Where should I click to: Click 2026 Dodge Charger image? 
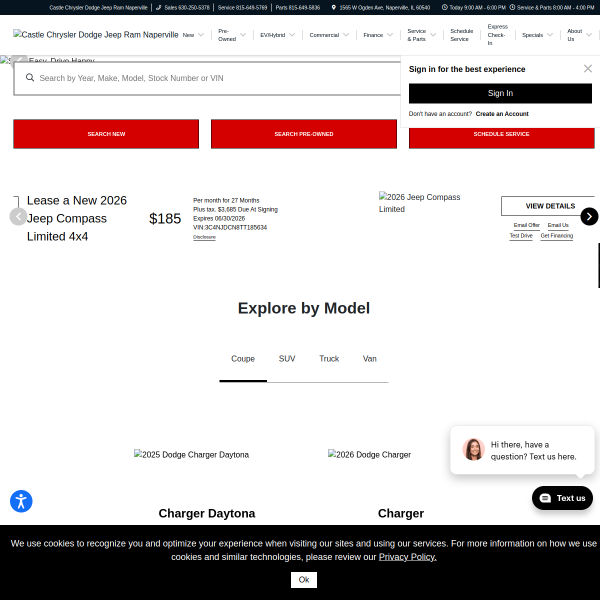click(x=369, y=455)
